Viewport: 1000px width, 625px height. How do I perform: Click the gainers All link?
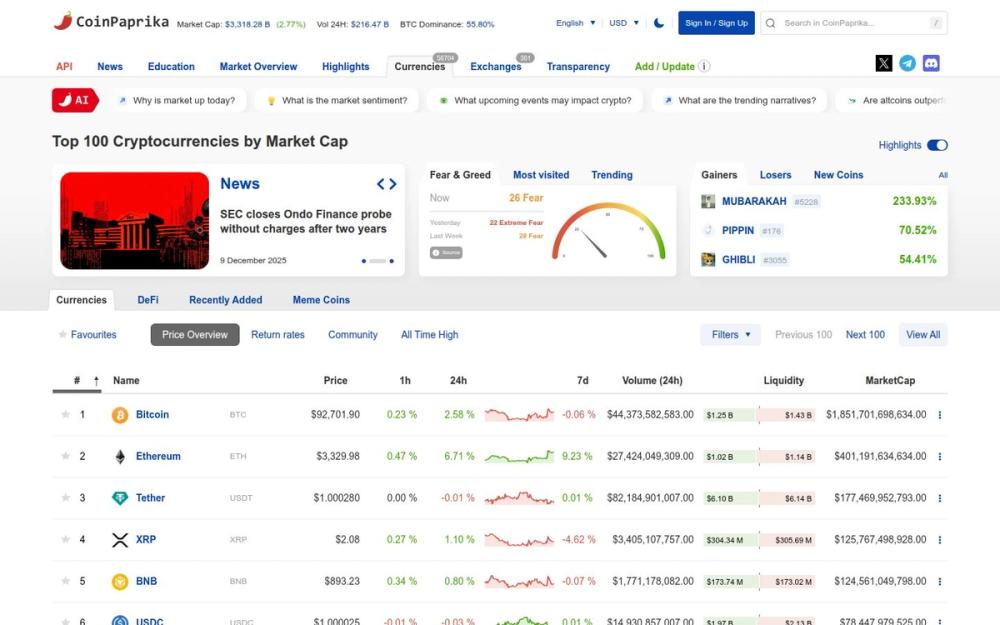(x=943, y=175)
